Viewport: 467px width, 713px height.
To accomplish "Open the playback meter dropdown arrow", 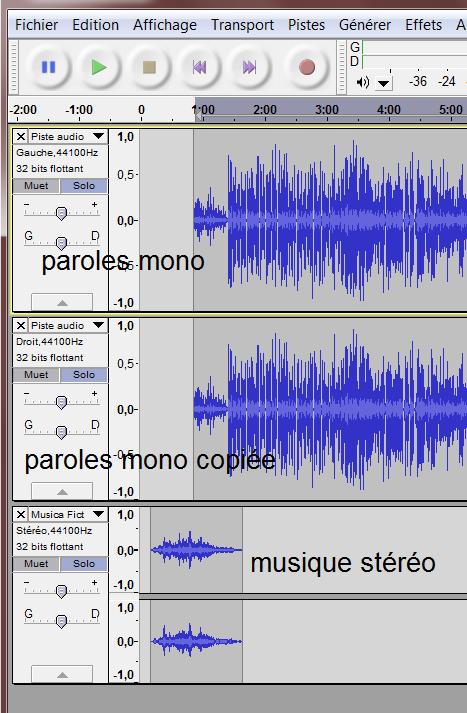I will pyautogui.click(x=384, y=83).
